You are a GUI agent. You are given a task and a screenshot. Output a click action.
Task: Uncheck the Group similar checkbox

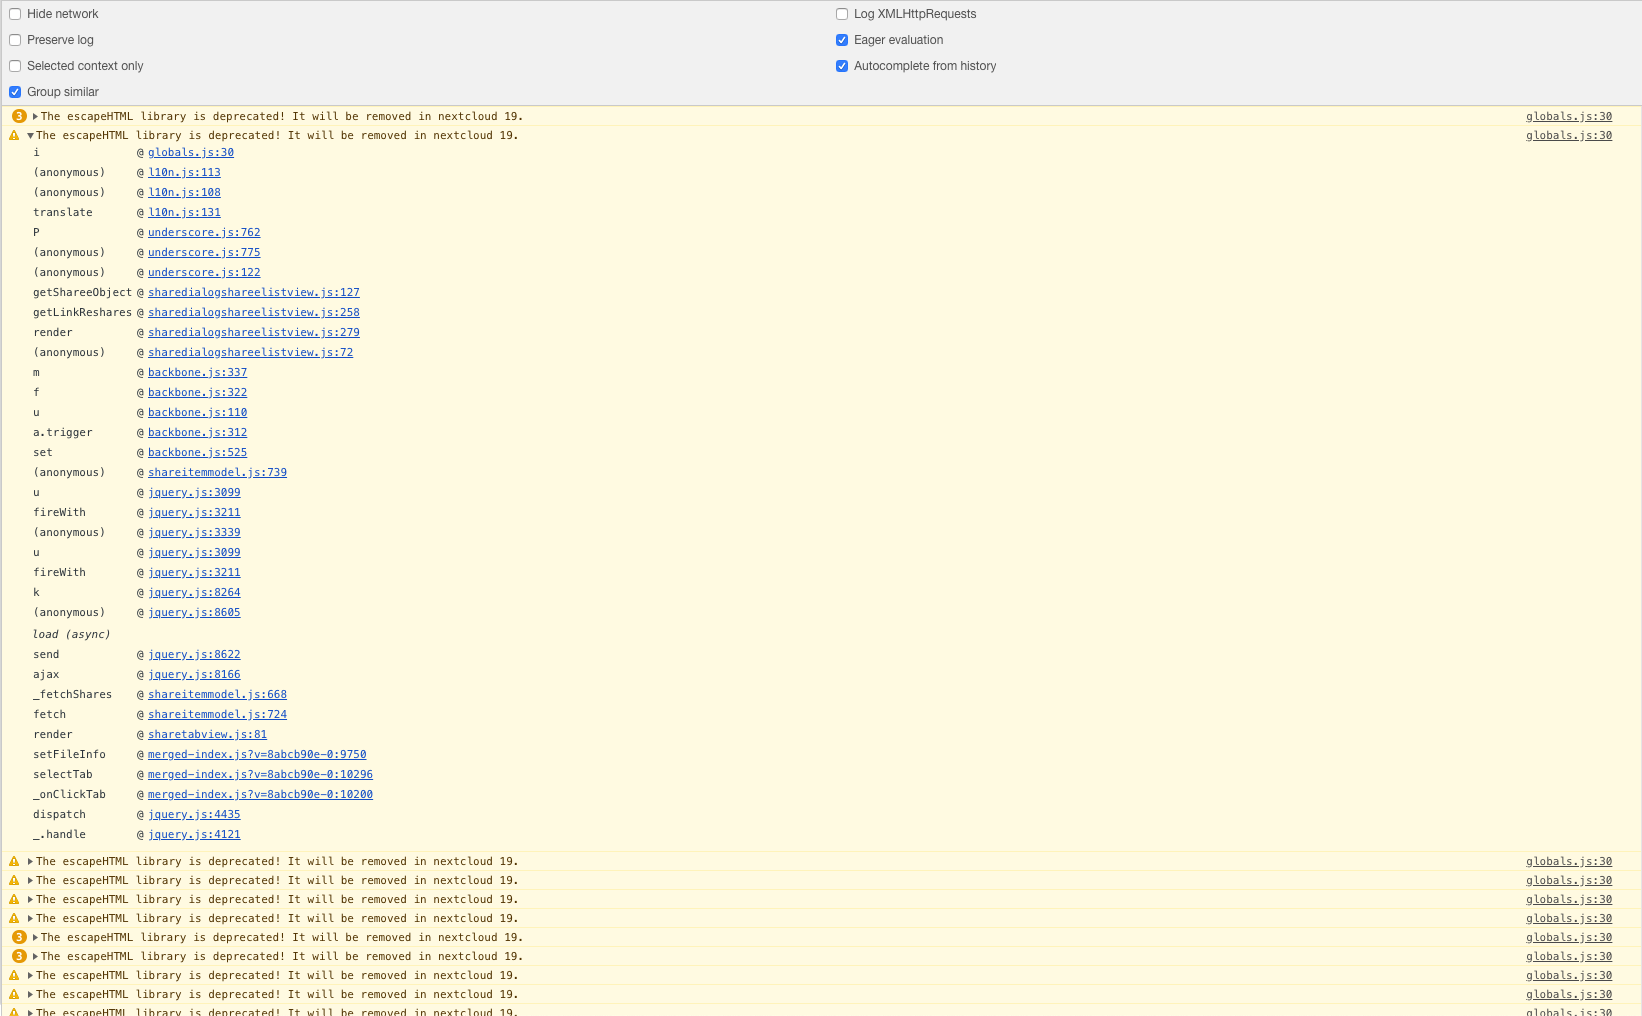pos(15,92)
